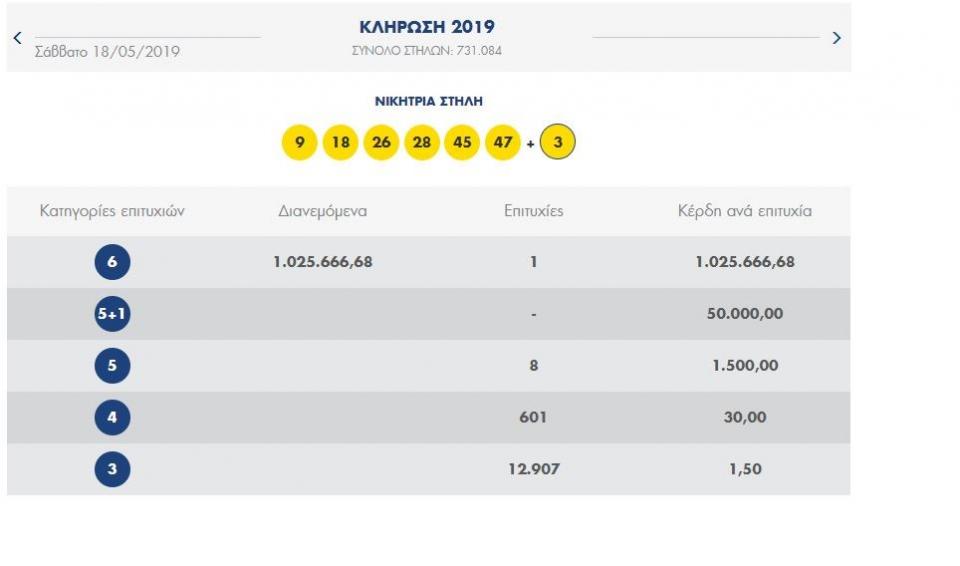Click the Διανεμόμενα column header
This screenshot has width=960, height=566.
323,211
